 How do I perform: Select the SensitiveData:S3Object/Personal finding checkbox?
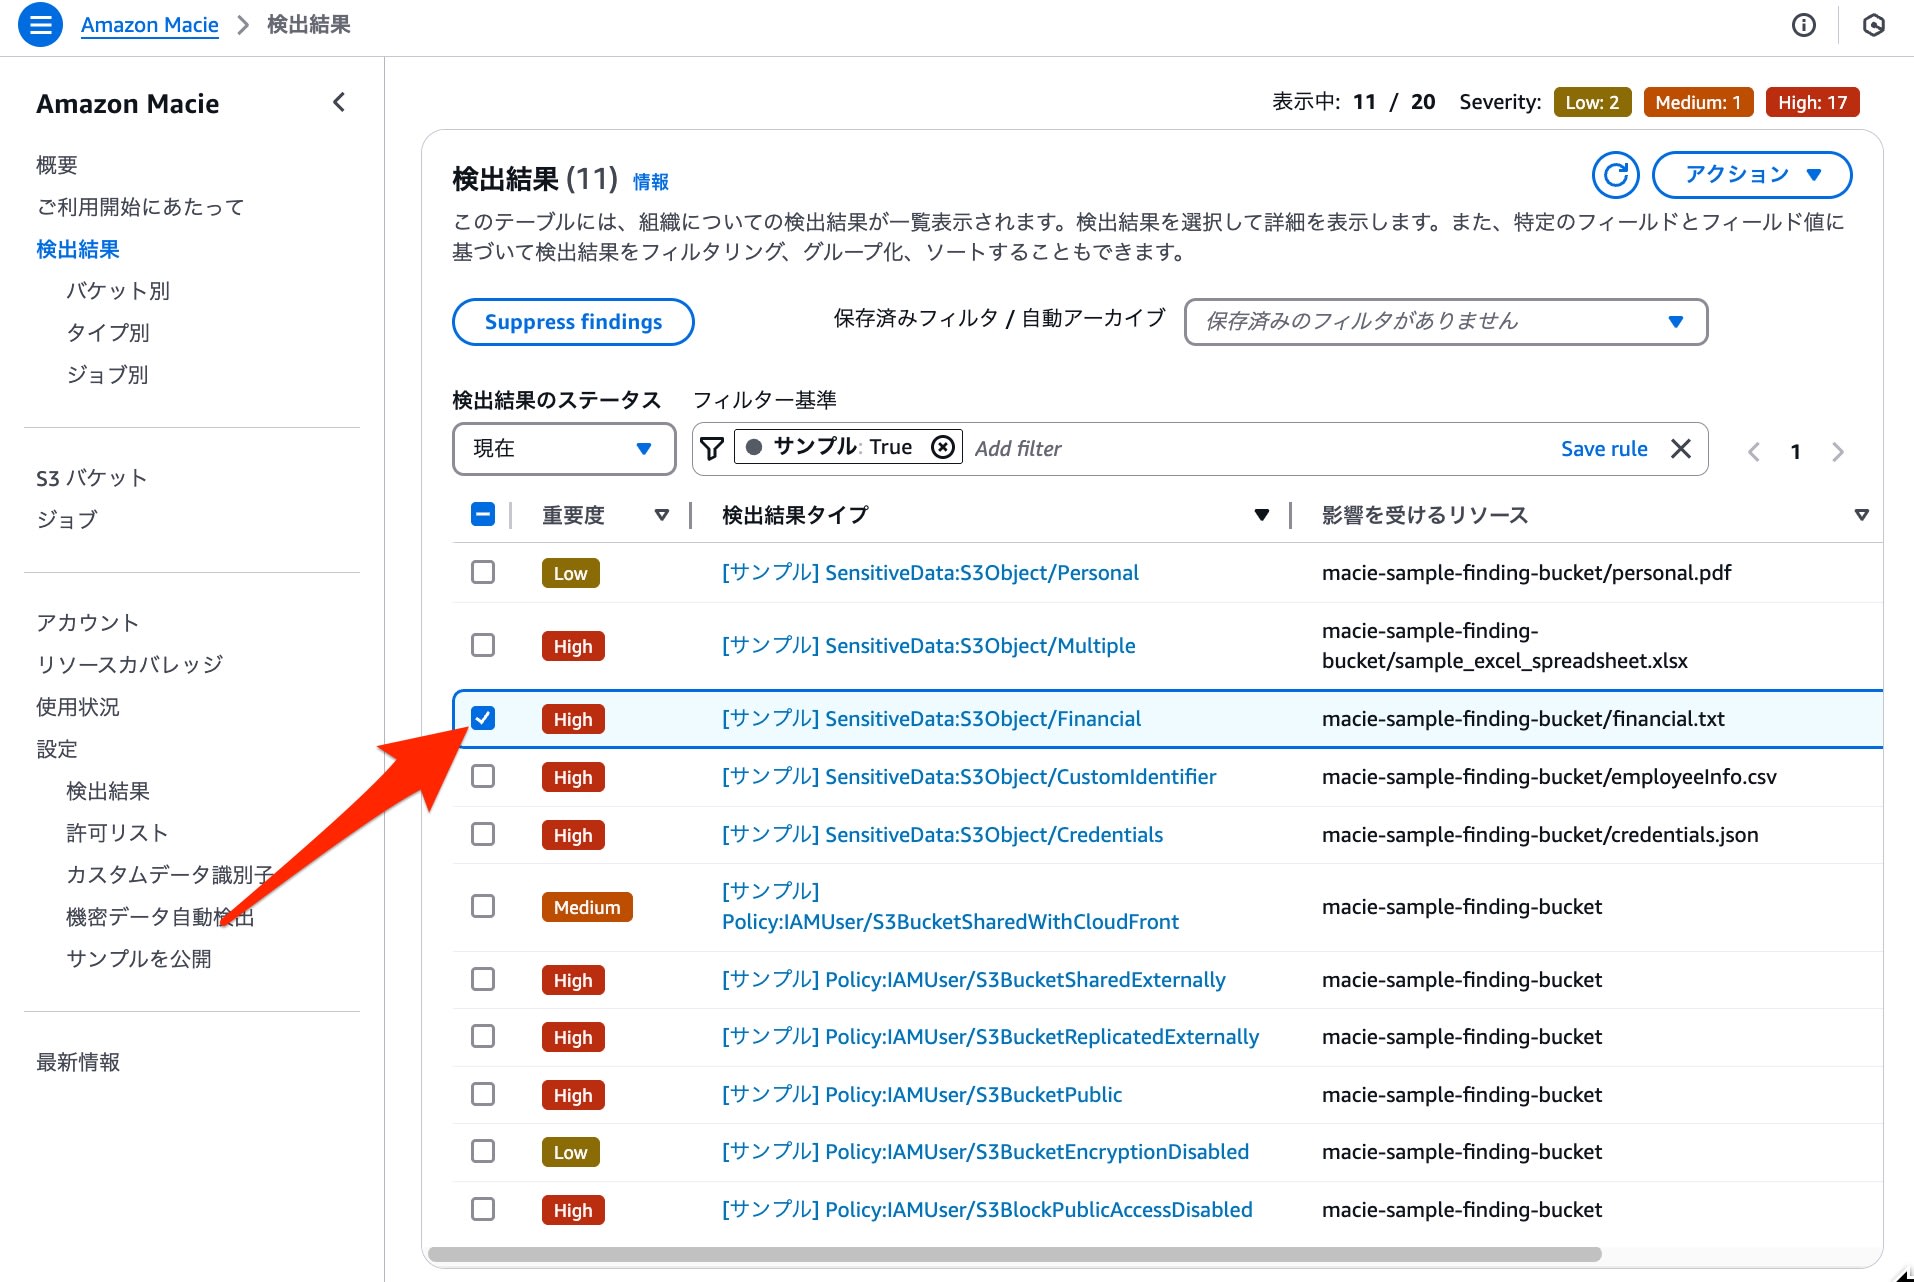(x=483, y=572)
